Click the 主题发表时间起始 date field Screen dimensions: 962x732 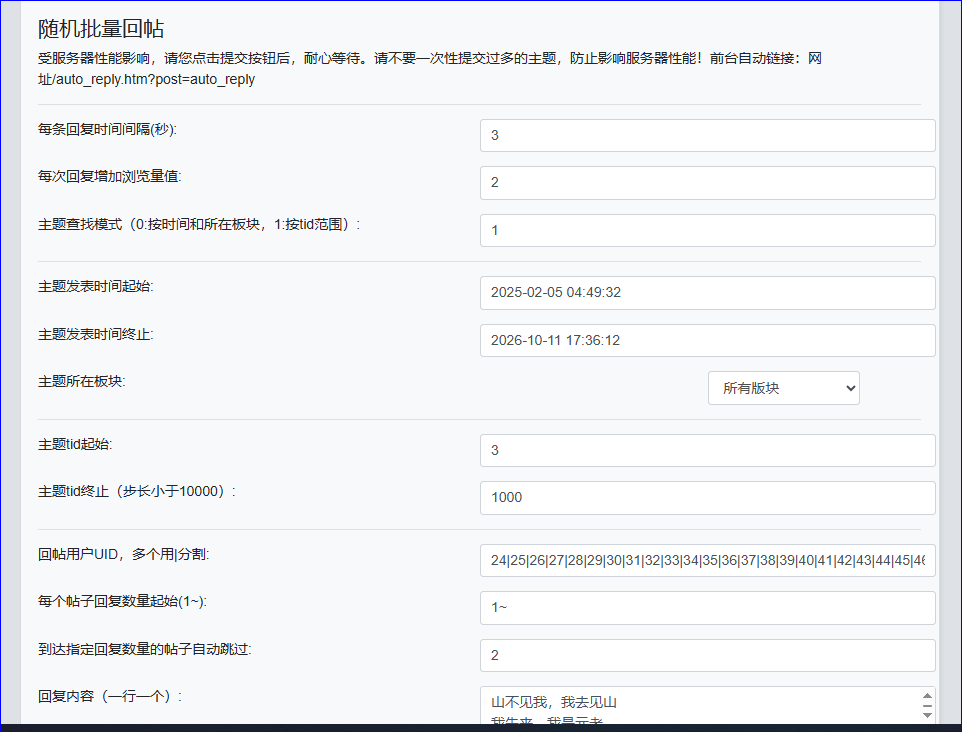pos(707,293)
